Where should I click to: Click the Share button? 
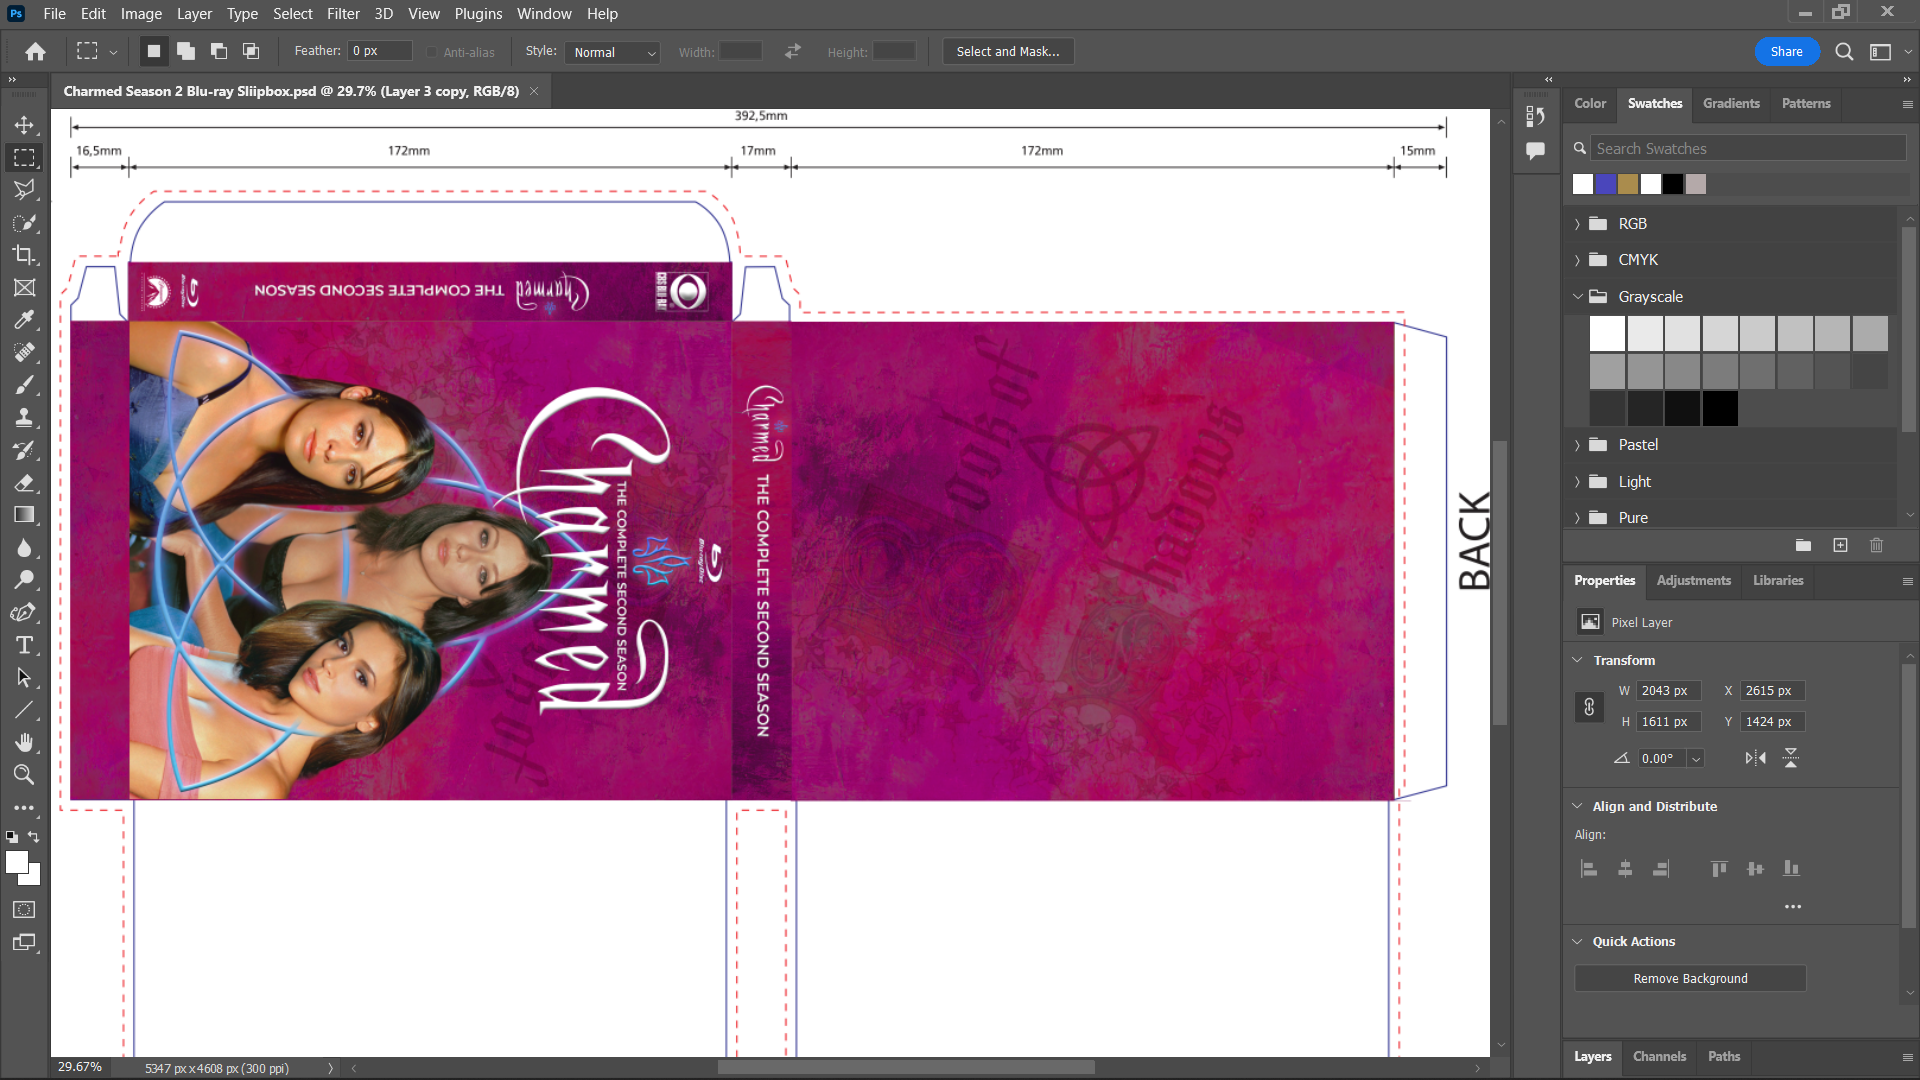pyautogui.click(x=1787, y=52)
